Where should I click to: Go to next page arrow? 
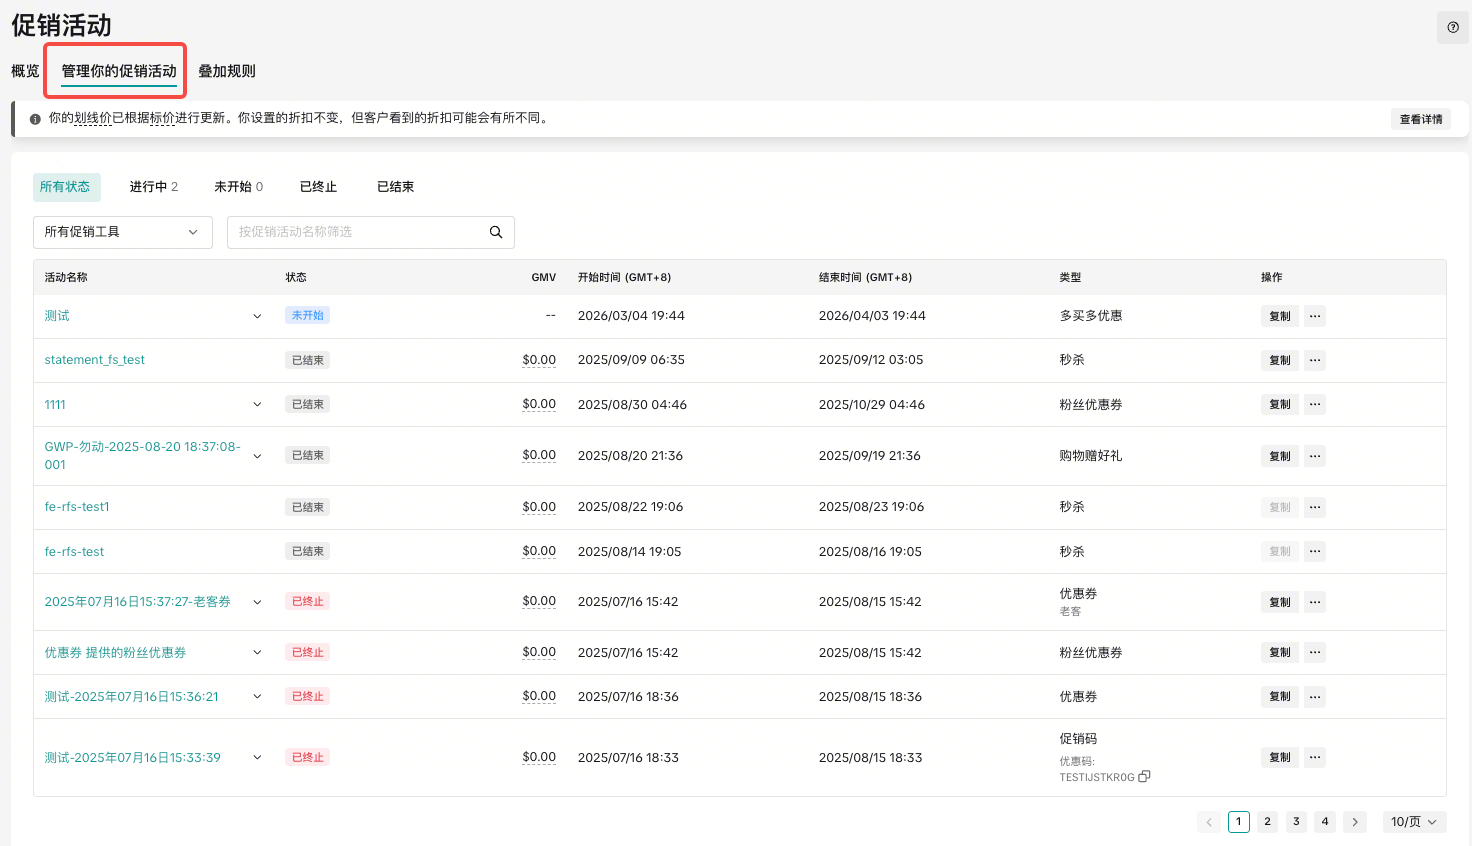tap(1354, 822)
